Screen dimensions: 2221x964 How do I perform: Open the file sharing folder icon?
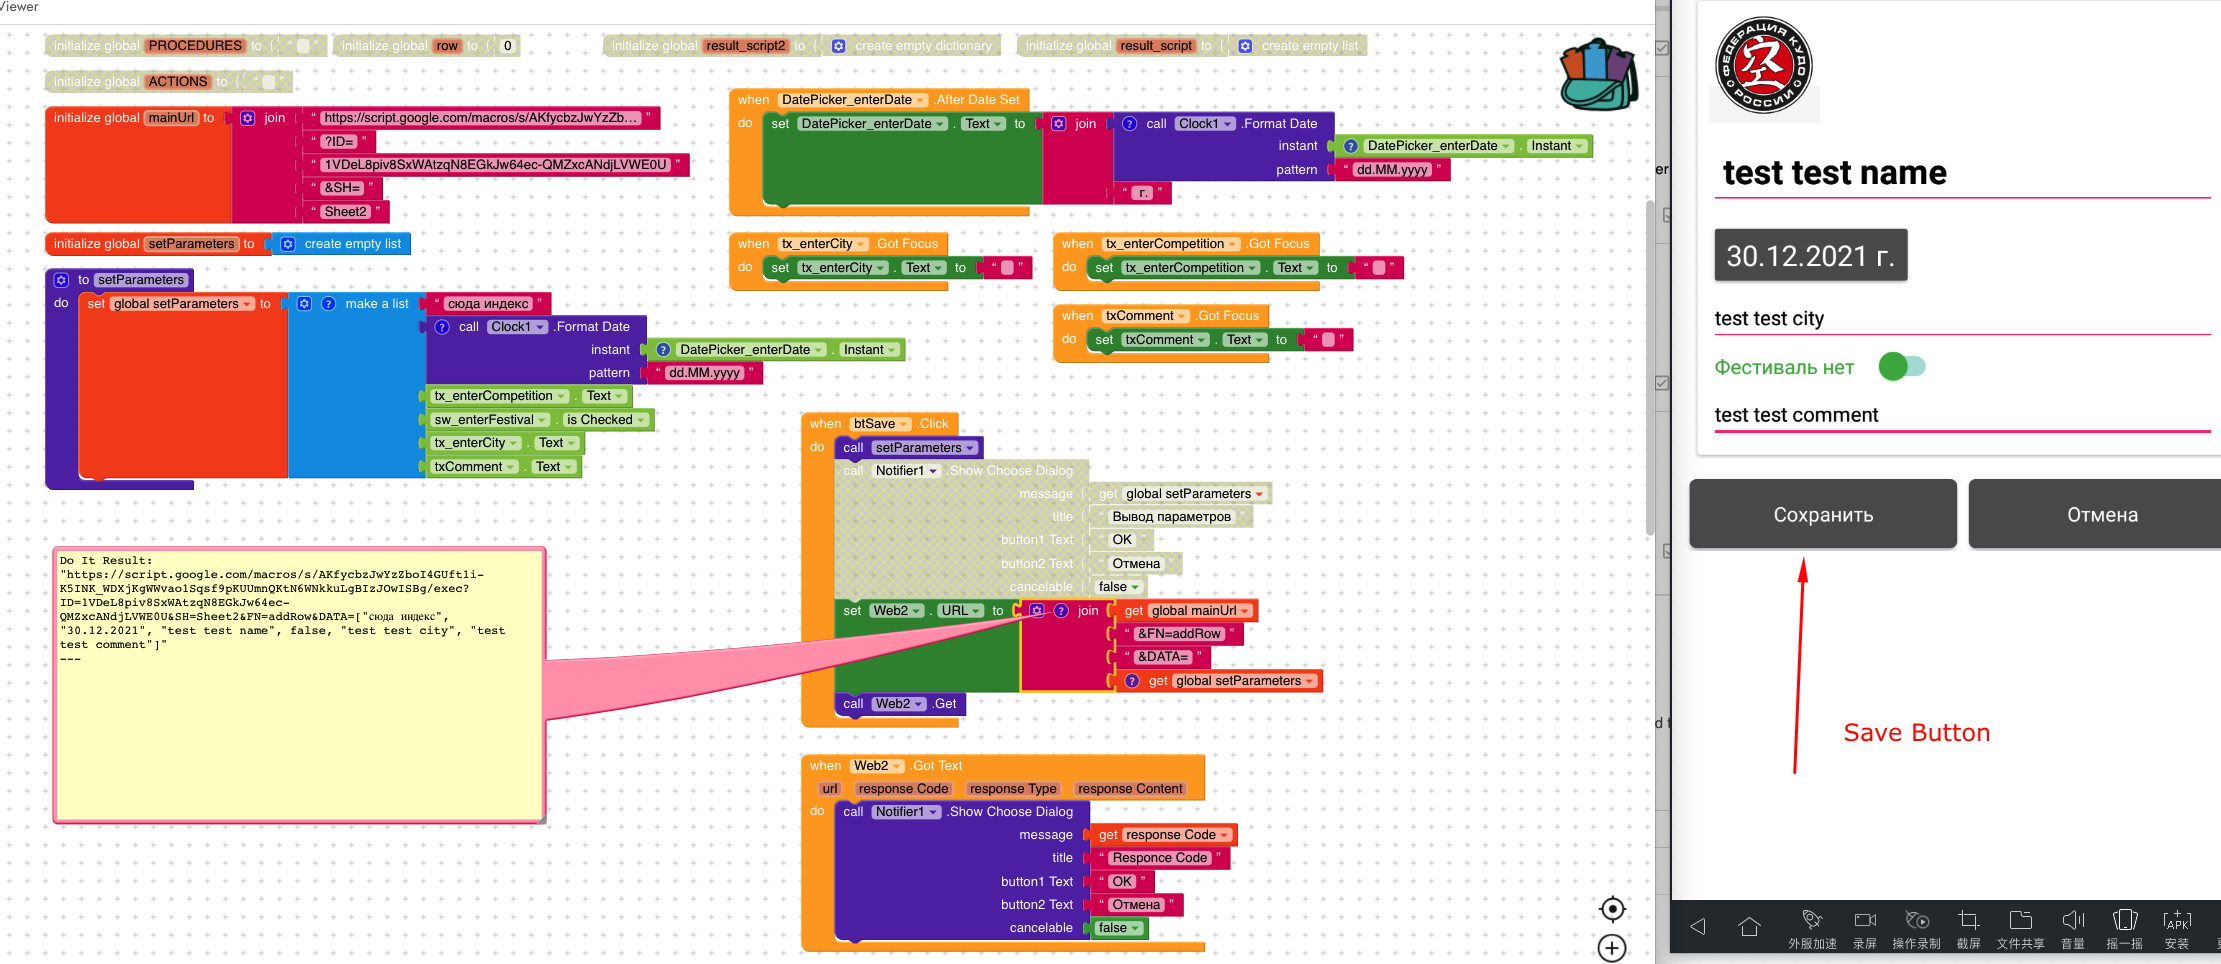(x=2021, y=920)
